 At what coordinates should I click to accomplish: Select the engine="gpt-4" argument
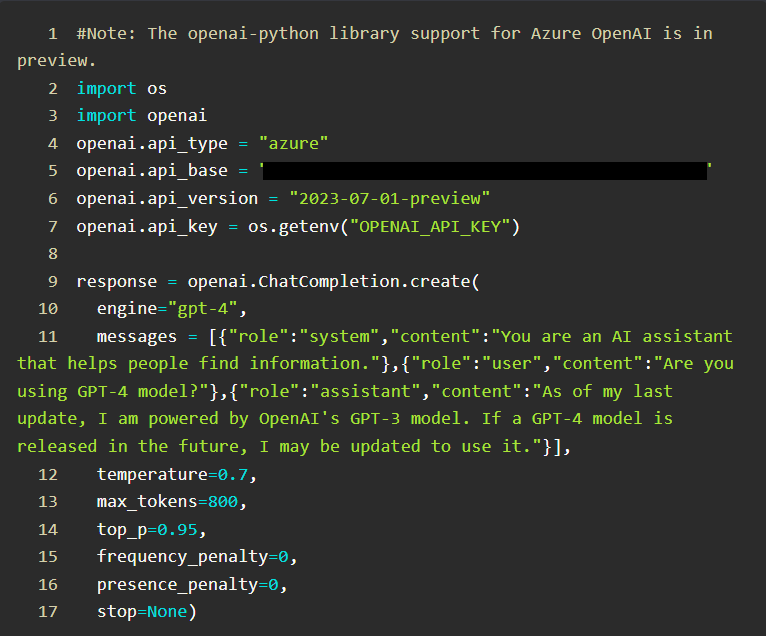pyautogui.click(x=167, y=309)
